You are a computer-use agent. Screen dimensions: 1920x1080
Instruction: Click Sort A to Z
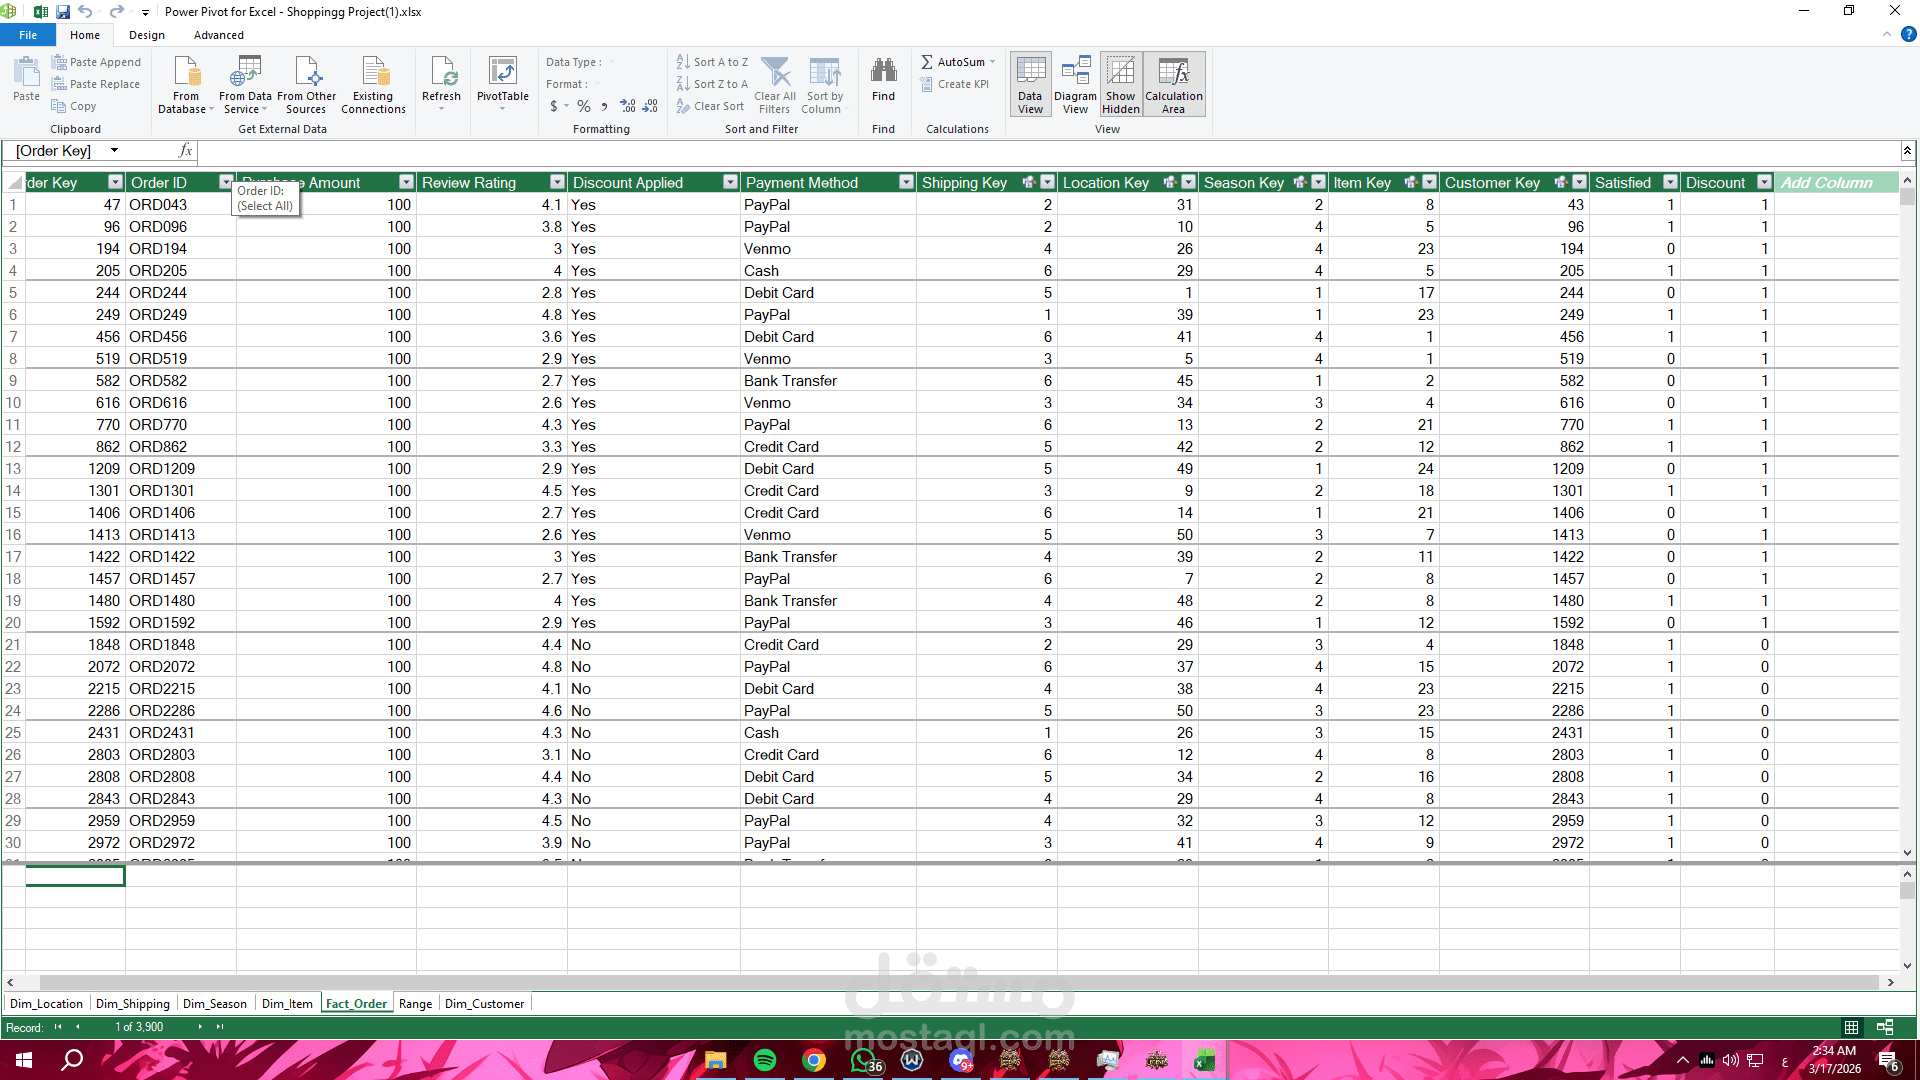click(712, 62)
